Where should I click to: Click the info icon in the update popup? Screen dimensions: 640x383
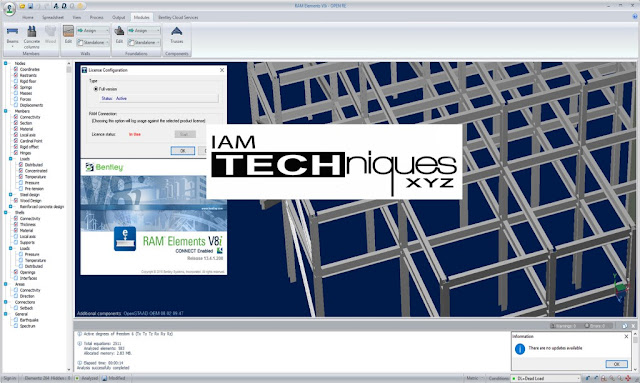click(520, 349)
